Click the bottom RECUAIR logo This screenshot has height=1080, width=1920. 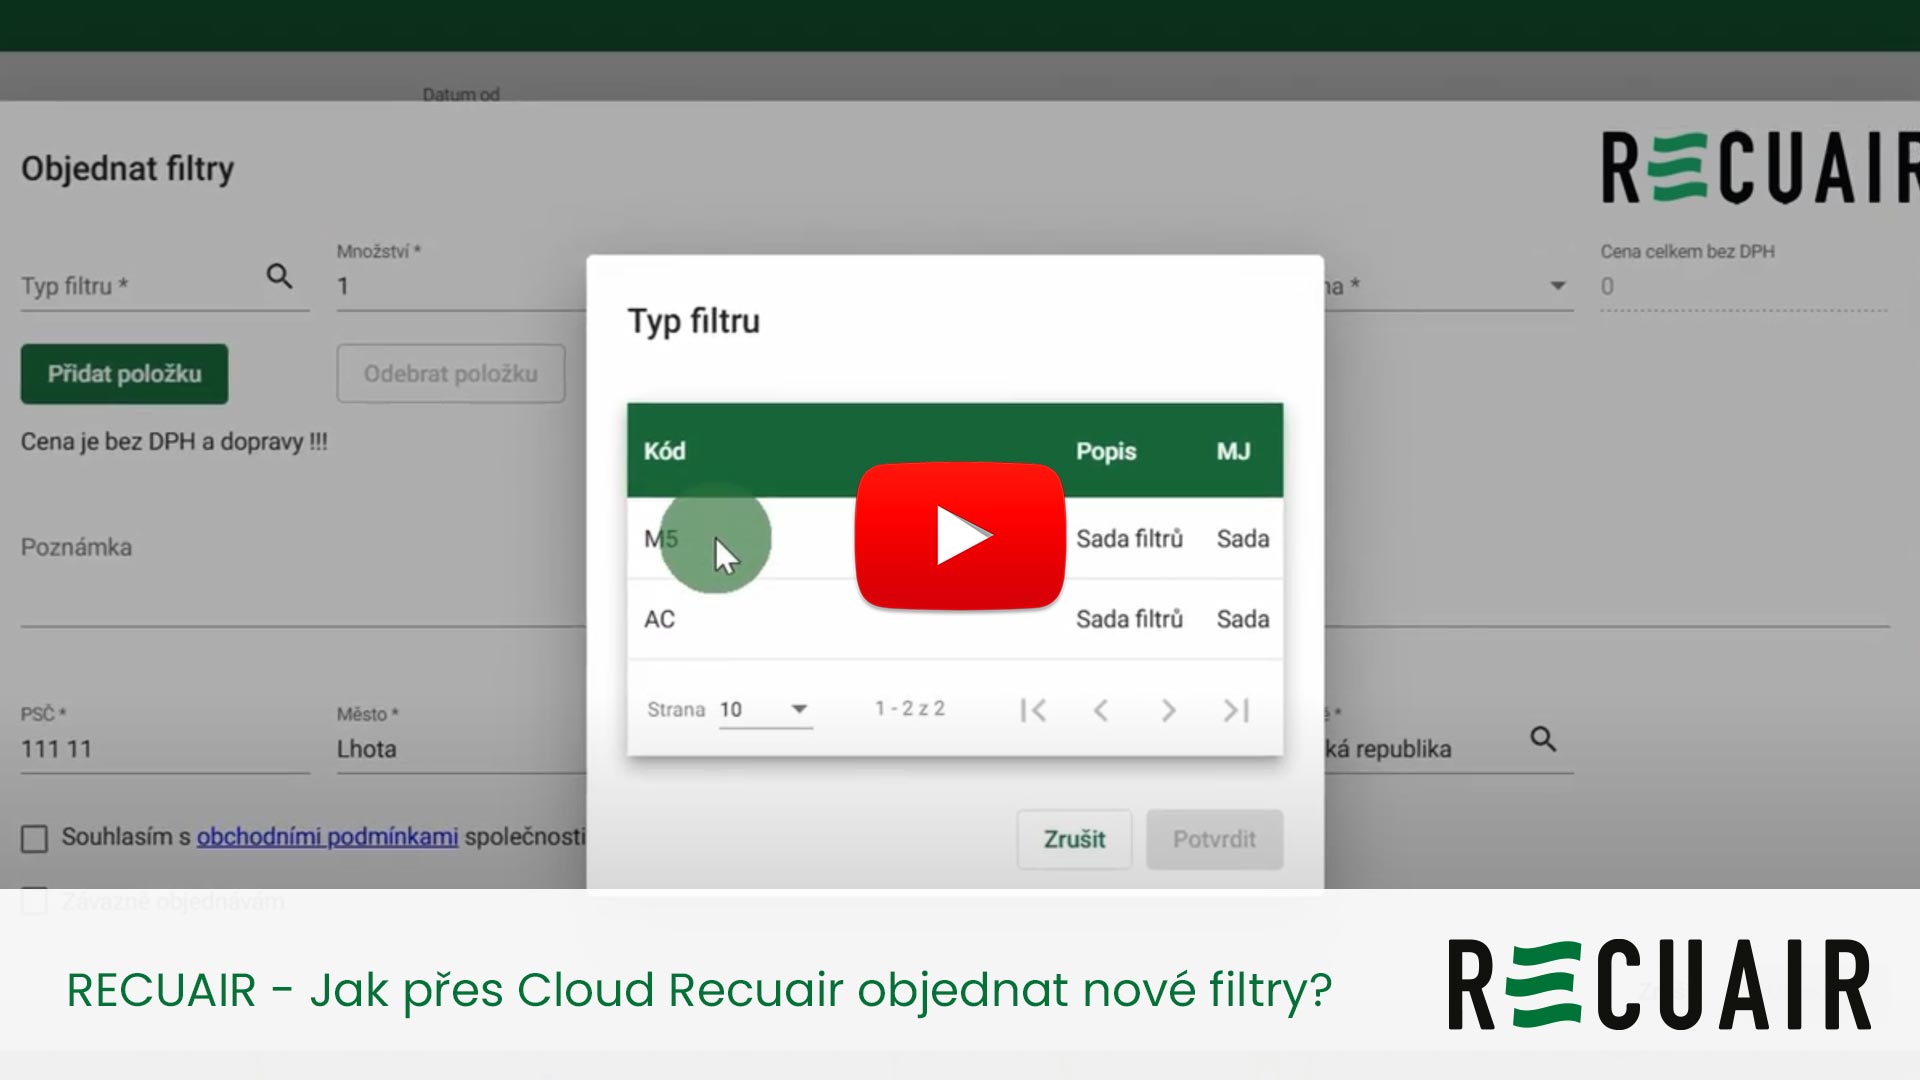1659,985
